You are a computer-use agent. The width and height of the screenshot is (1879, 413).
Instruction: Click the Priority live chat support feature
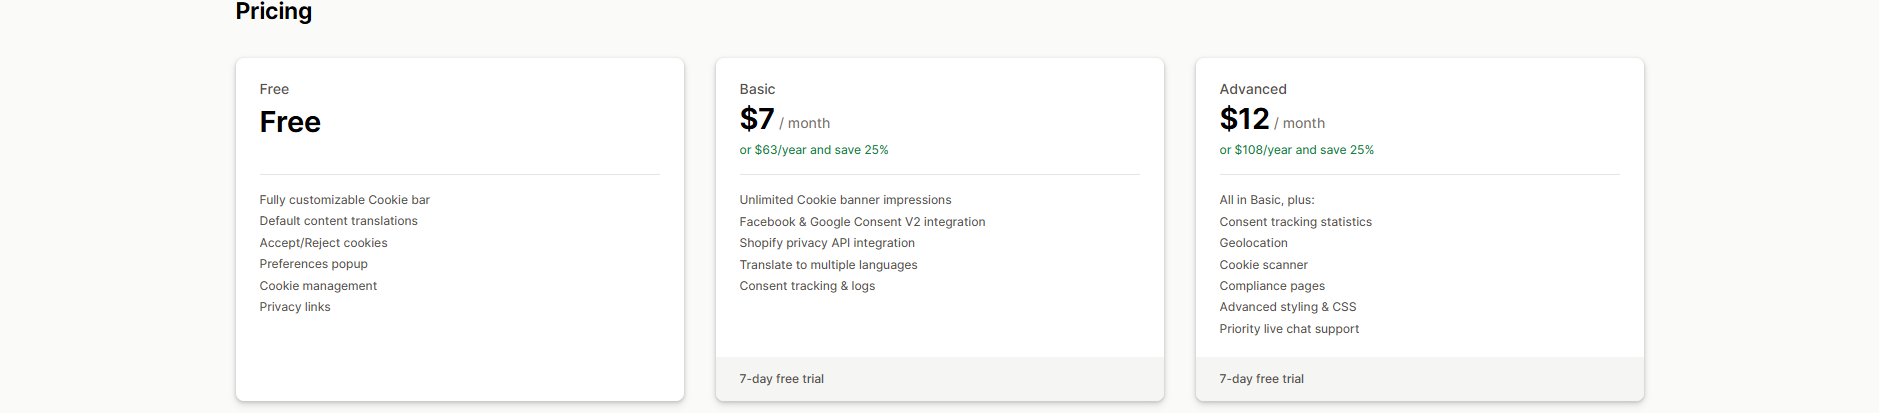[x=1289, y=329]
